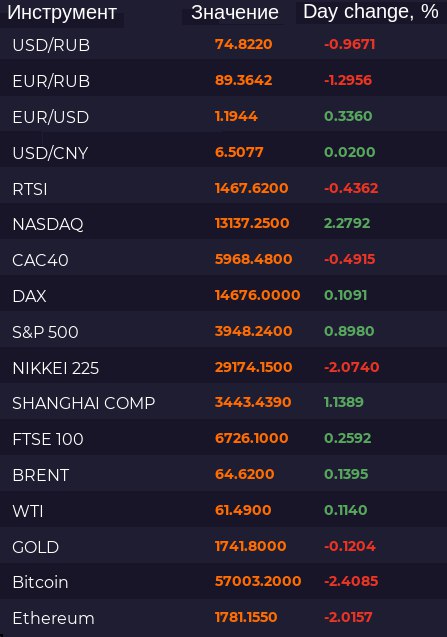Click the Bitcoin value 57003.2000
Viewport: 447px width, 637px height.
(258, 581)
